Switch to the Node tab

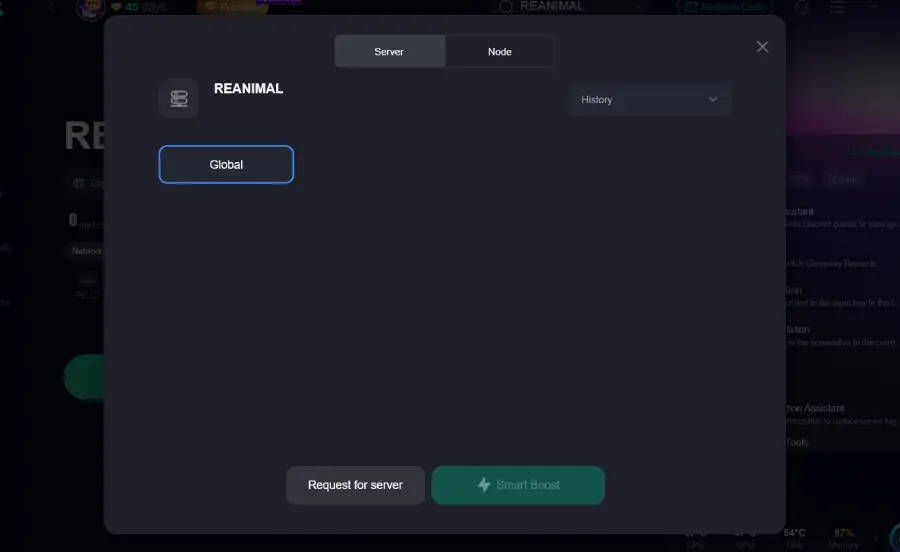coord(499,51)
